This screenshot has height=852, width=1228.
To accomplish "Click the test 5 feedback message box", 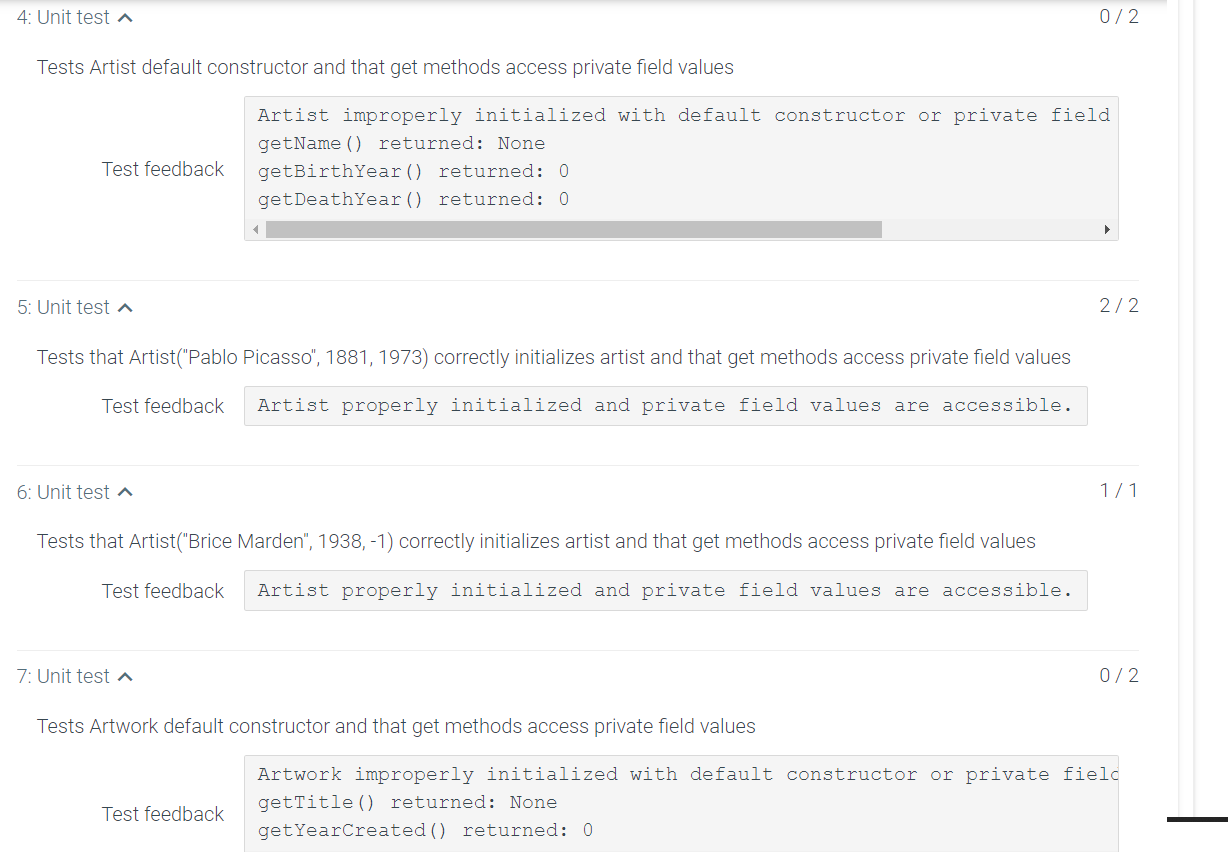I will (x=666, y=405).
